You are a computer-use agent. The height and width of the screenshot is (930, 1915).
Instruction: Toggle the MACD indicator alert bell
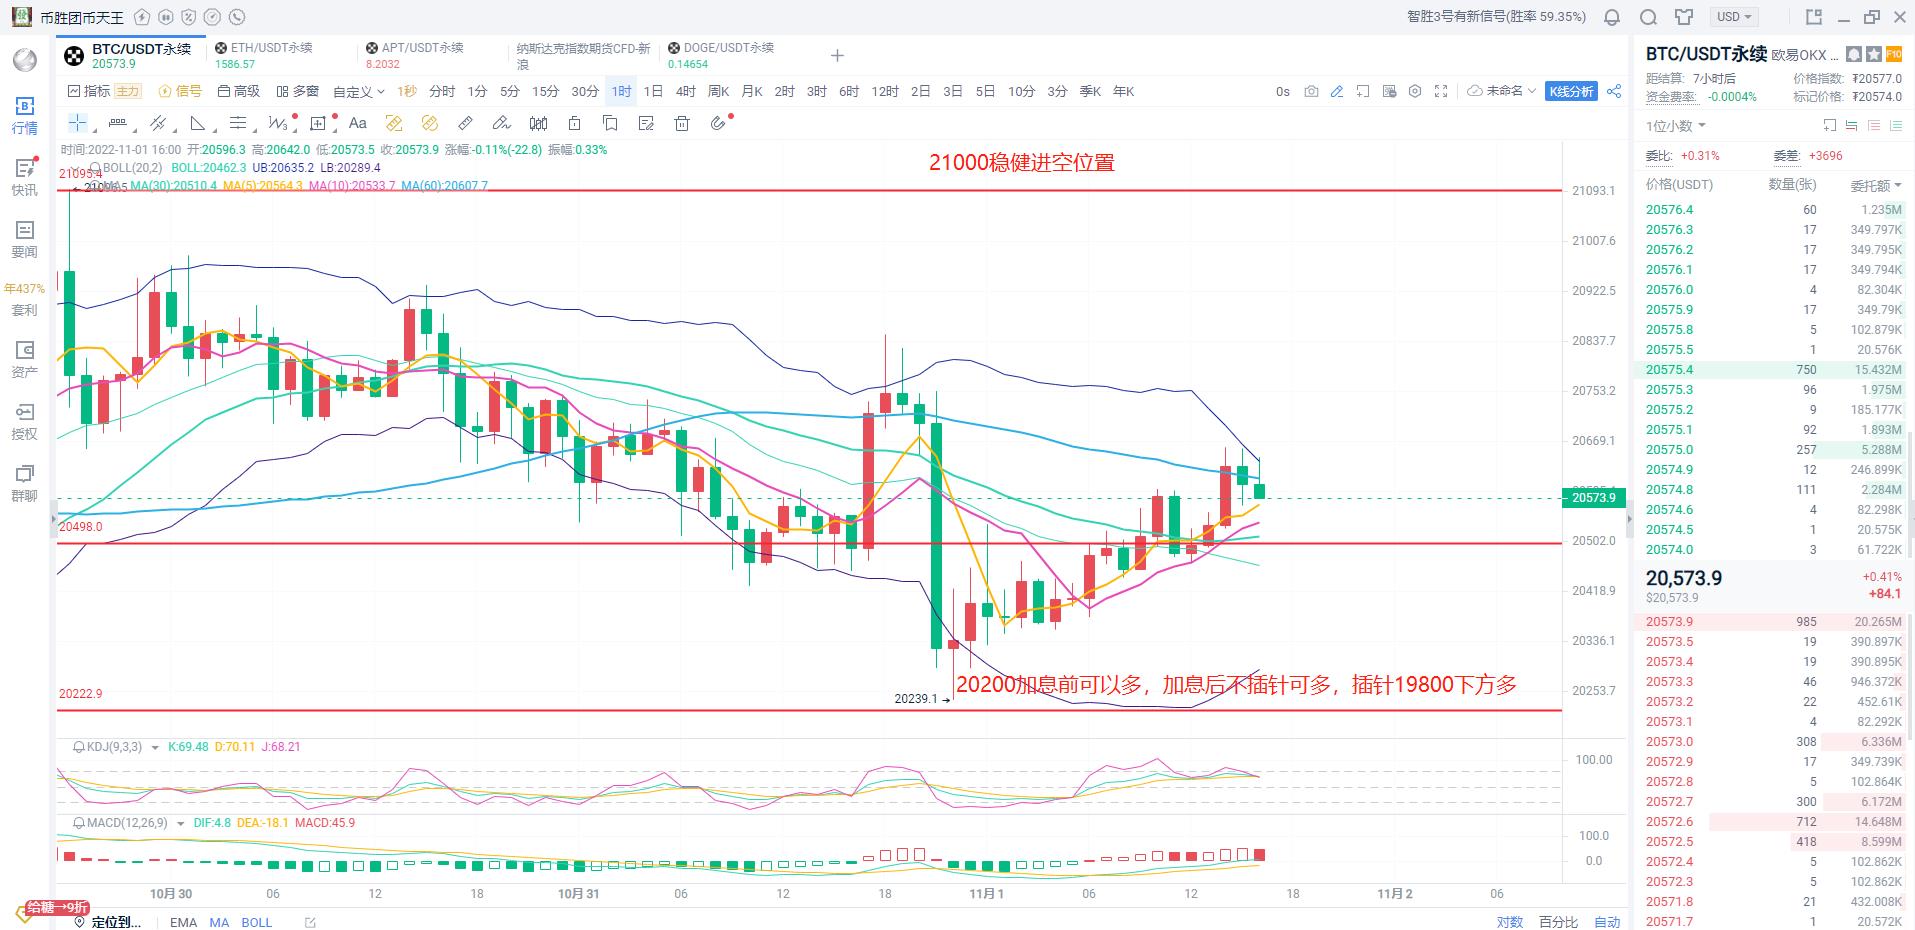[79, 823]
